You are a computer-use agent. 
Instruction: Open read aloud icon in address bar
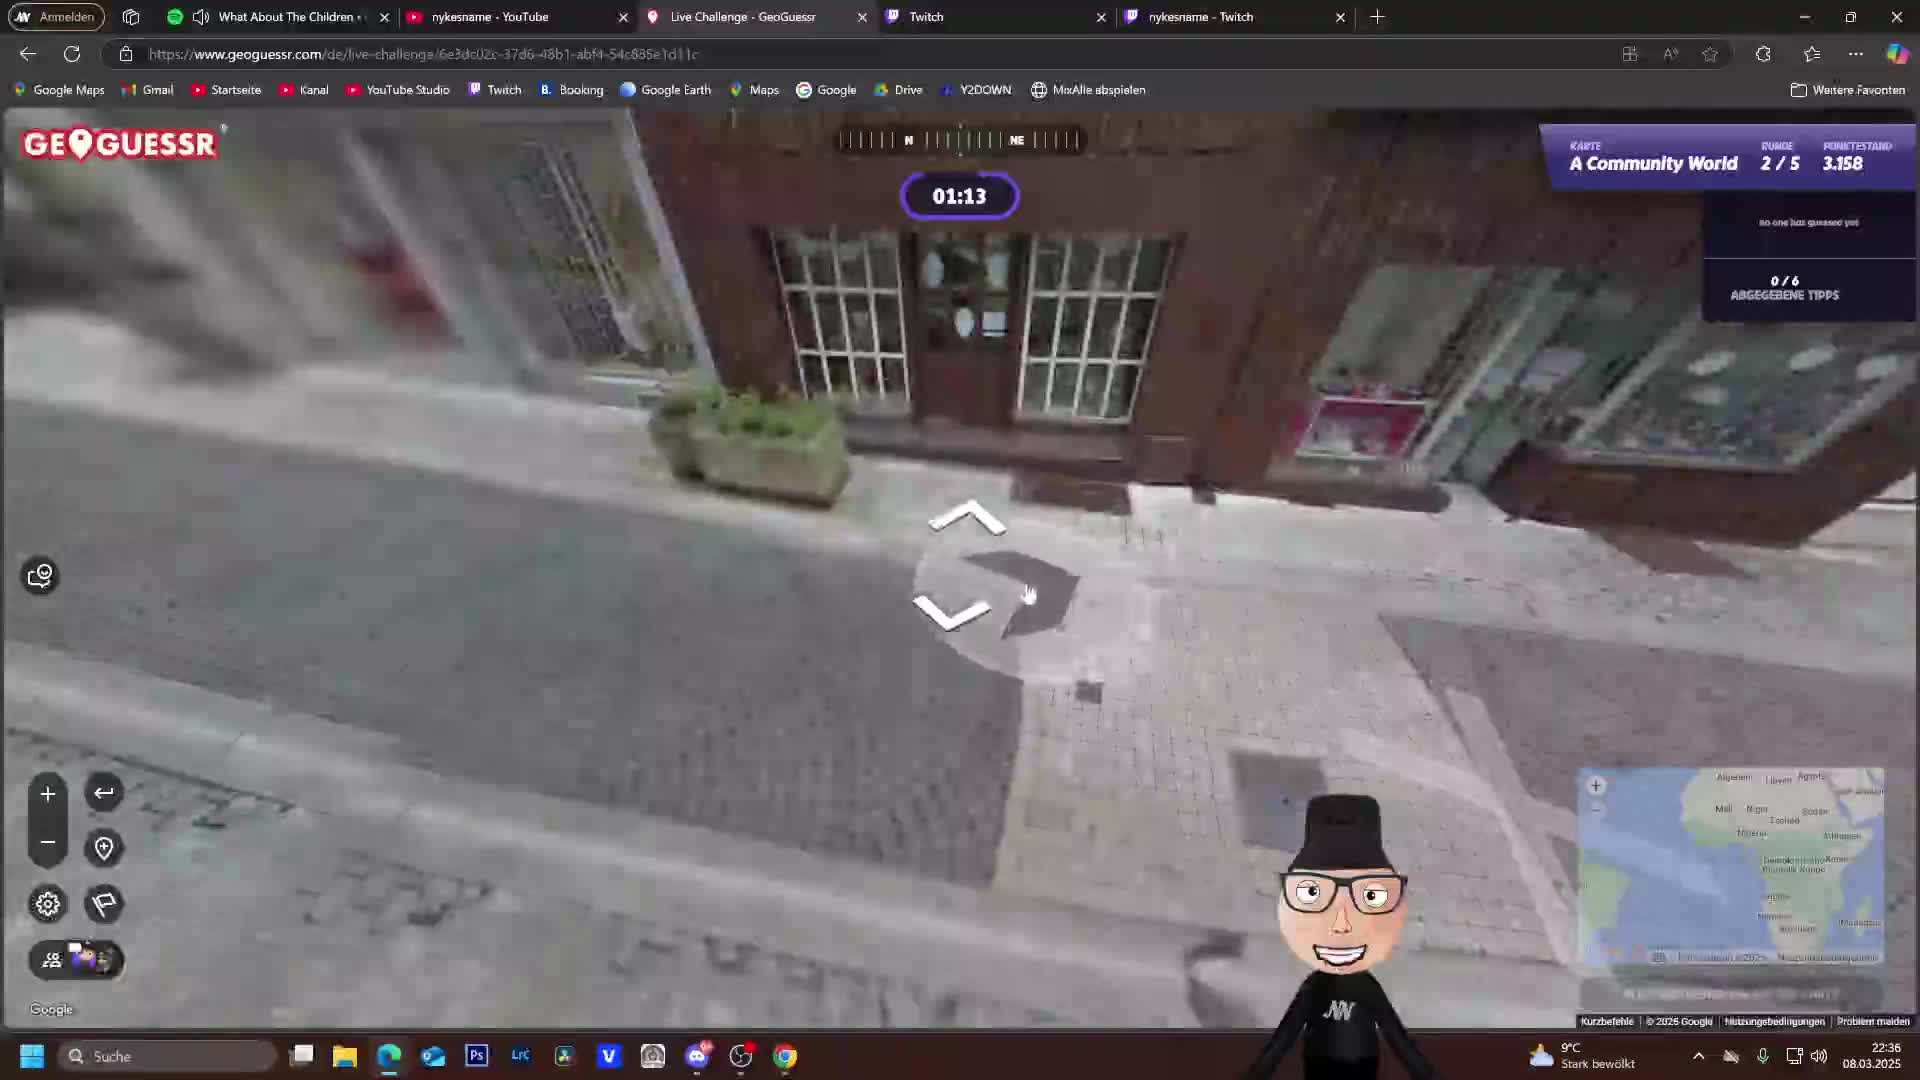click(x=1670, y=54)
